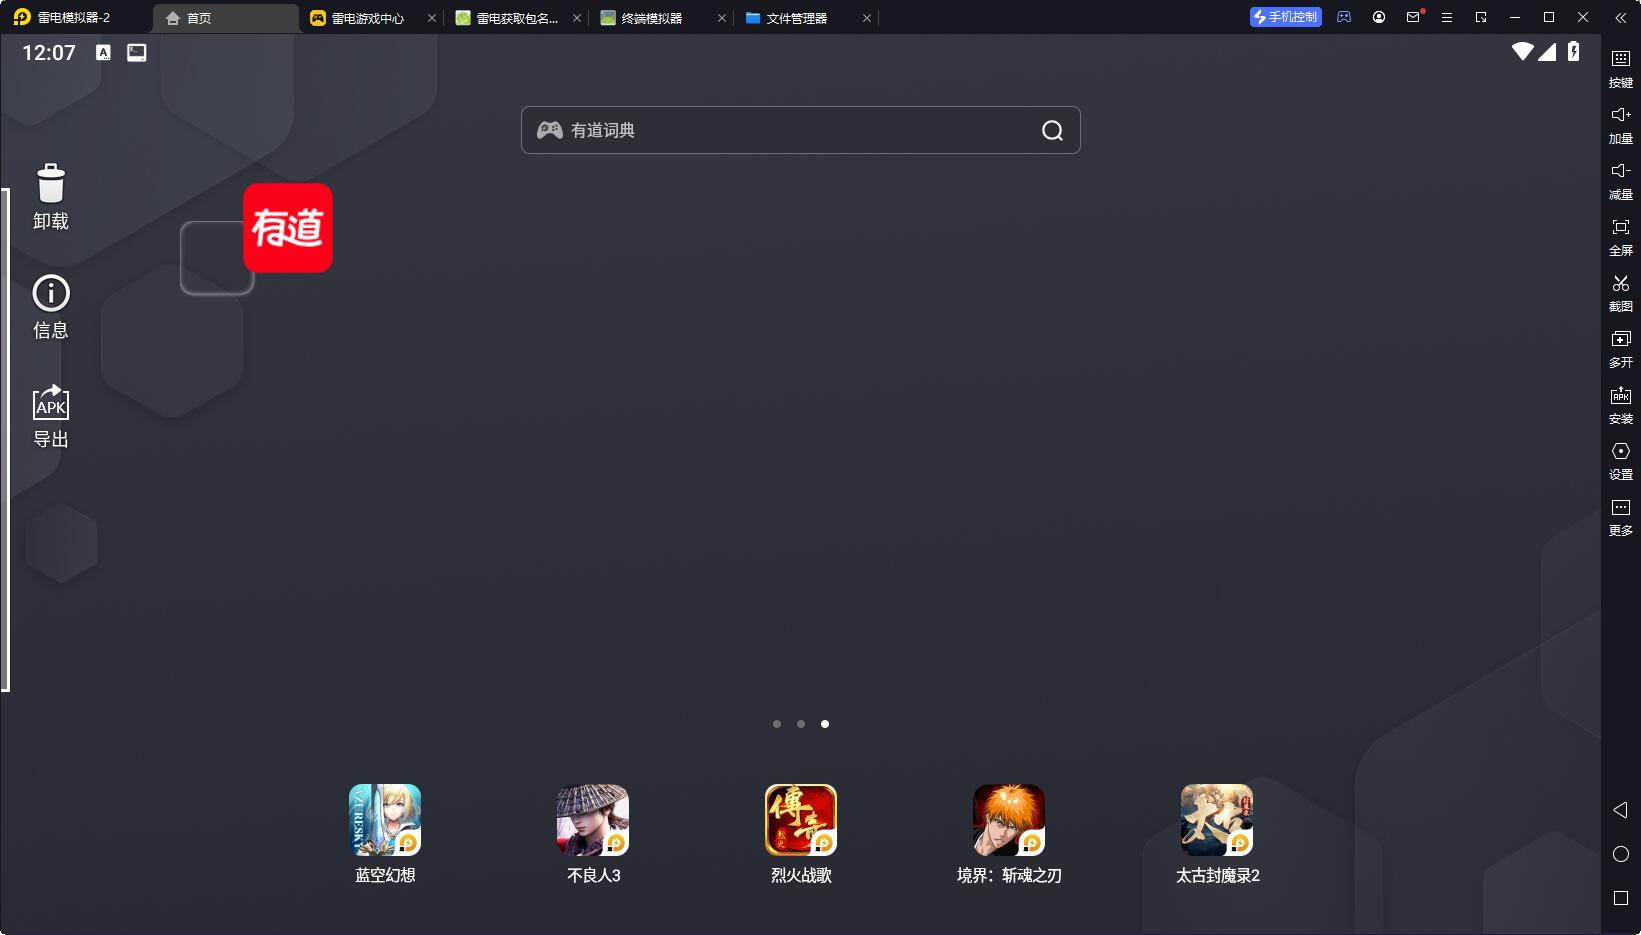Tap the Android home circle button

coord(1621,854)
